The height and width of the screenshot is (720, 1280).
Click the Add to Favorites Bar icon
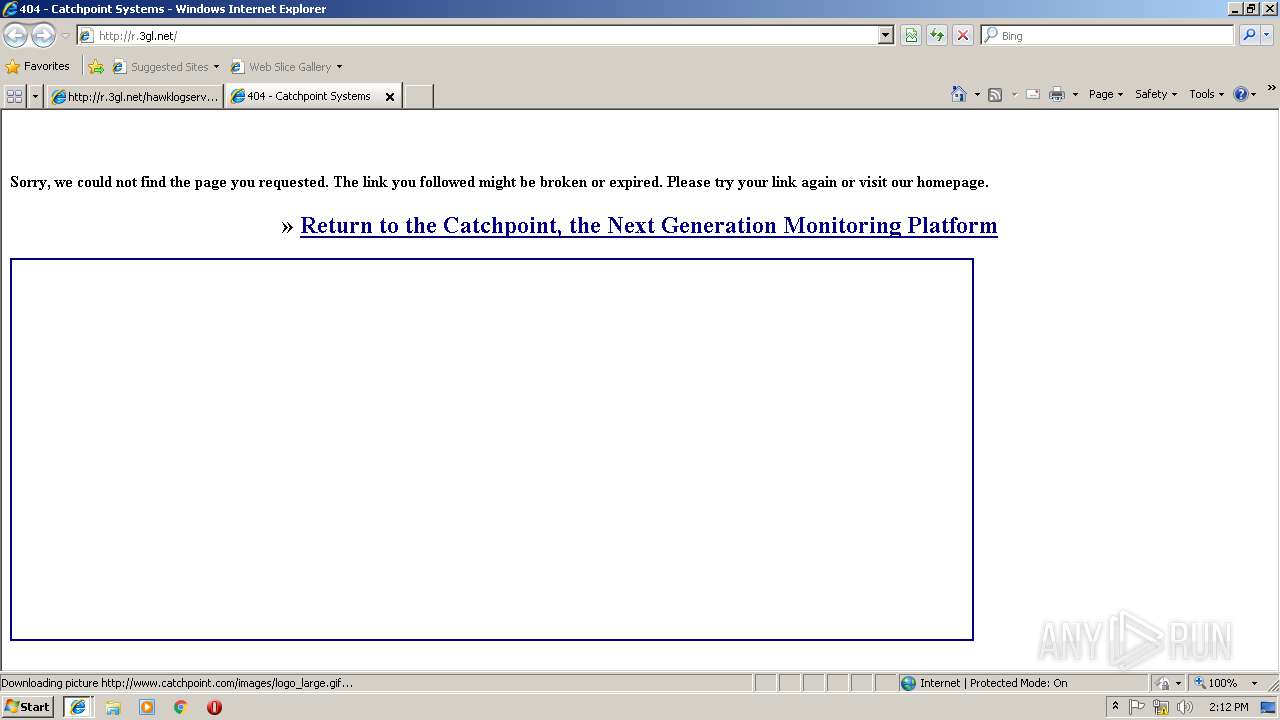(96, 67)
